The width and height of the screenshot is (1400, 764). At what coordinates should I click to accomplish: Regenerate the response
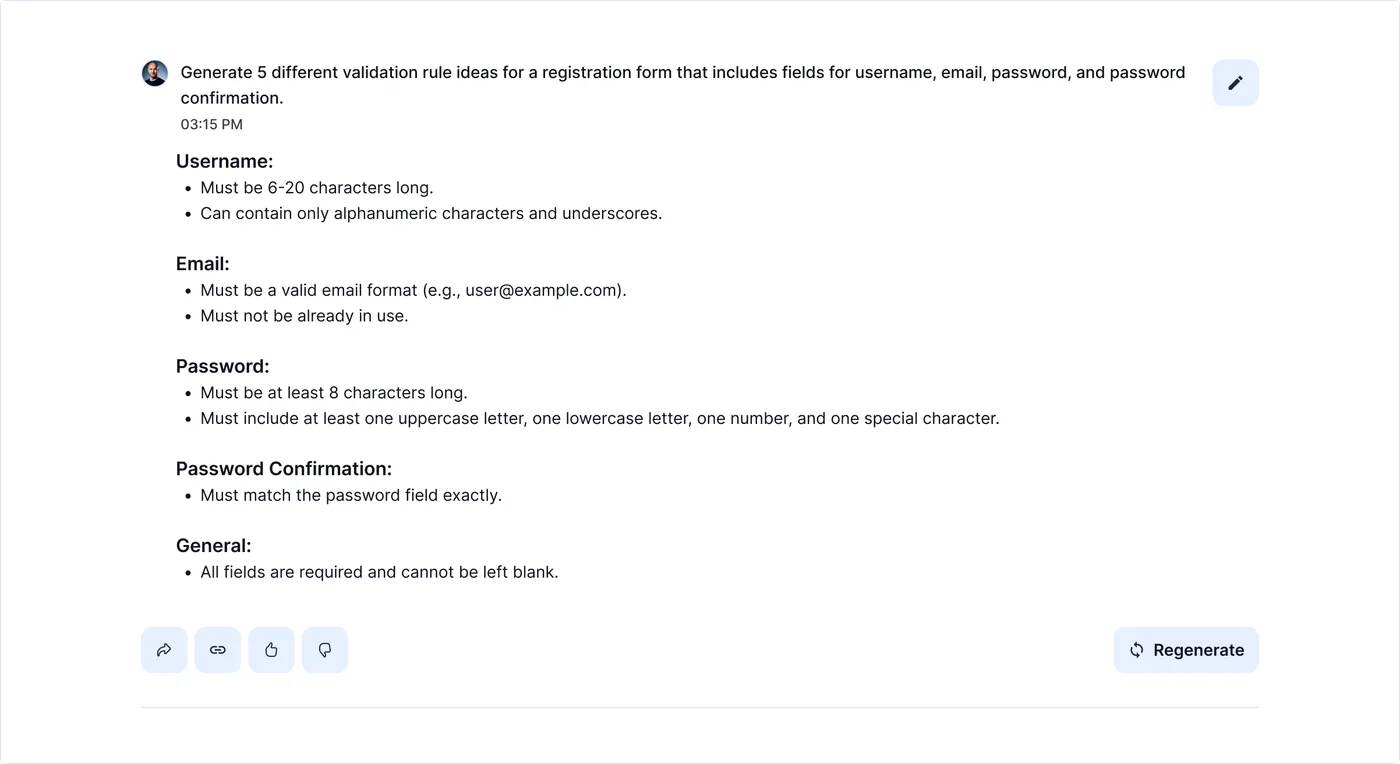coord(1186,650)
